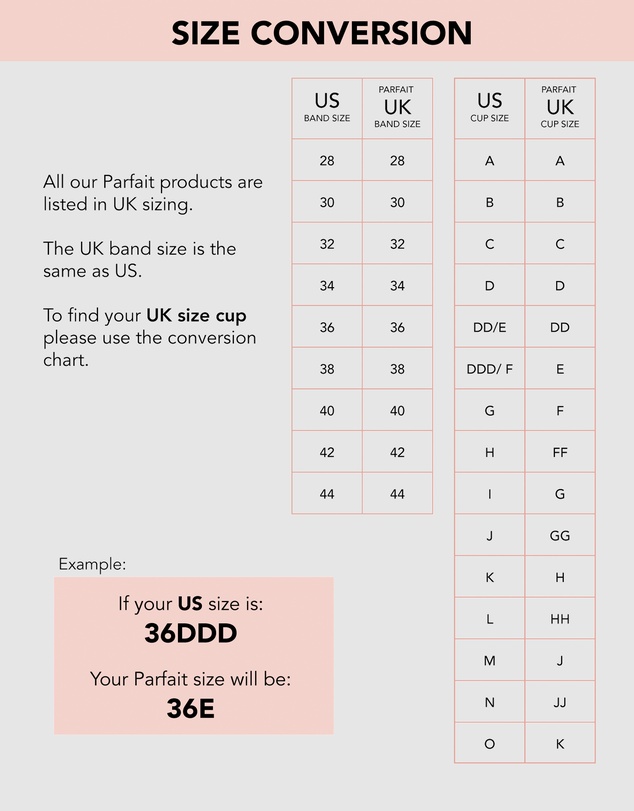Viewport: 634px width, 811px height.
Task: Click the US BAND SIZE column header
Action: tap(327, 108)
